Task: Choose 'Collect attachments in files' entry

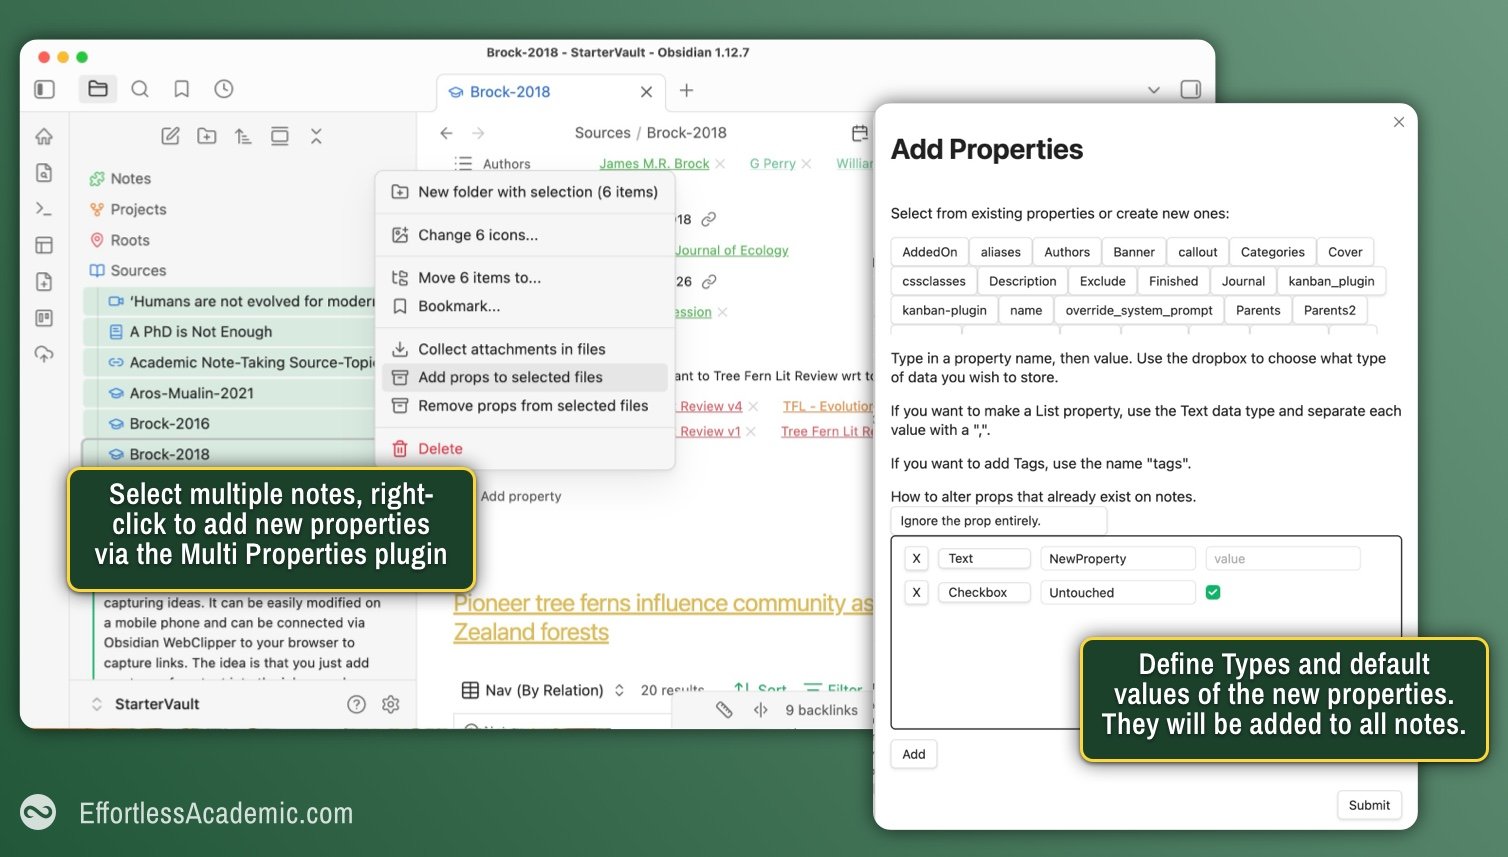Action: point(524,349)
